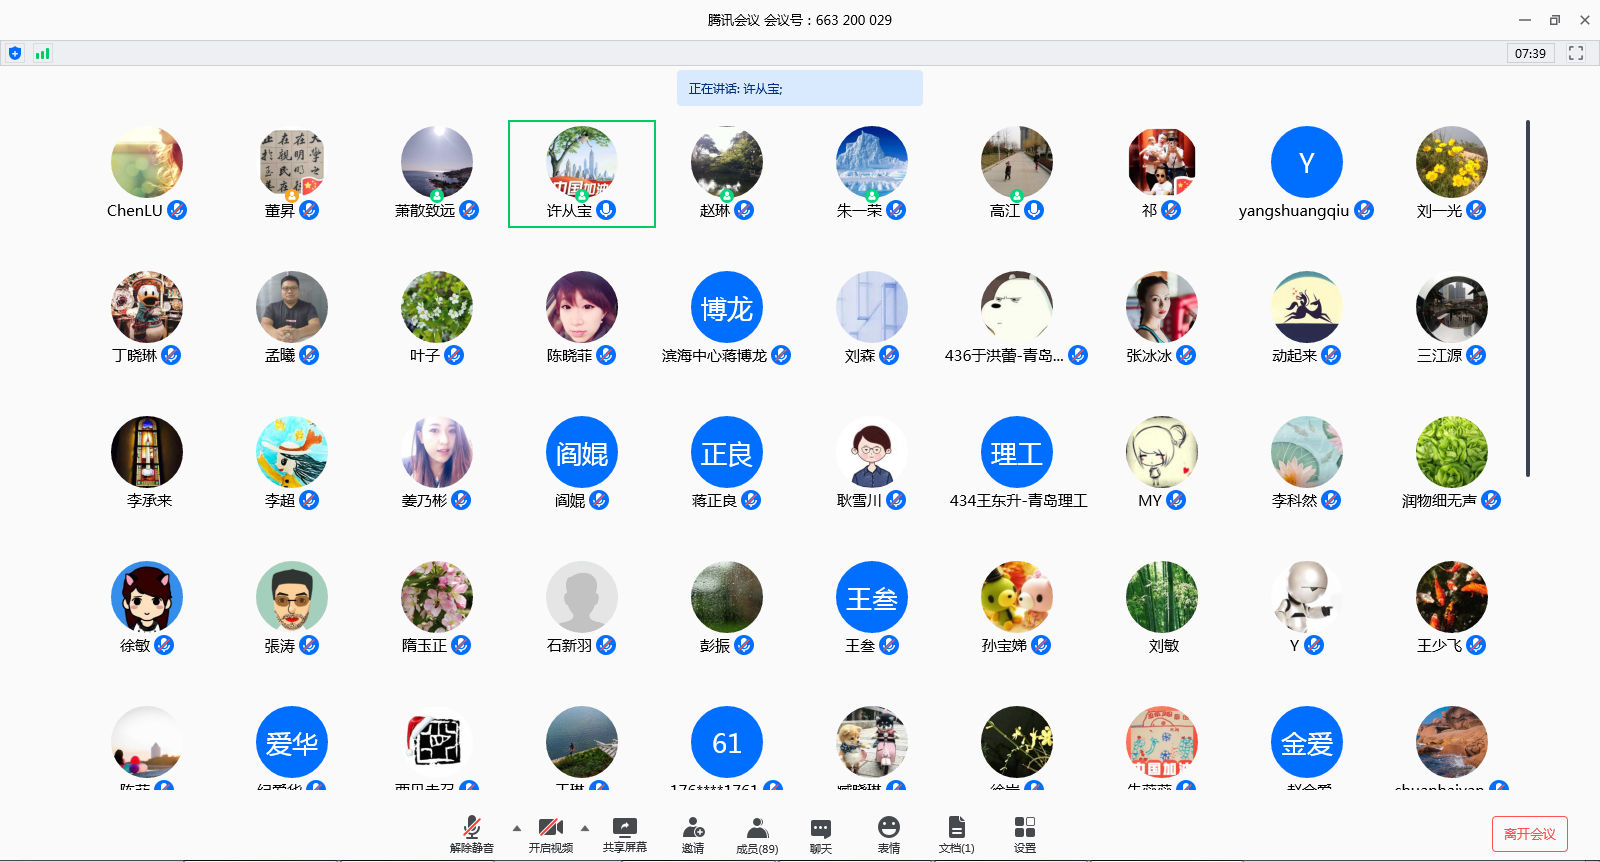The width and height of the screenshot is (1600, 862).
Task: Click the blue security shield icon
Action: [15, 53]
